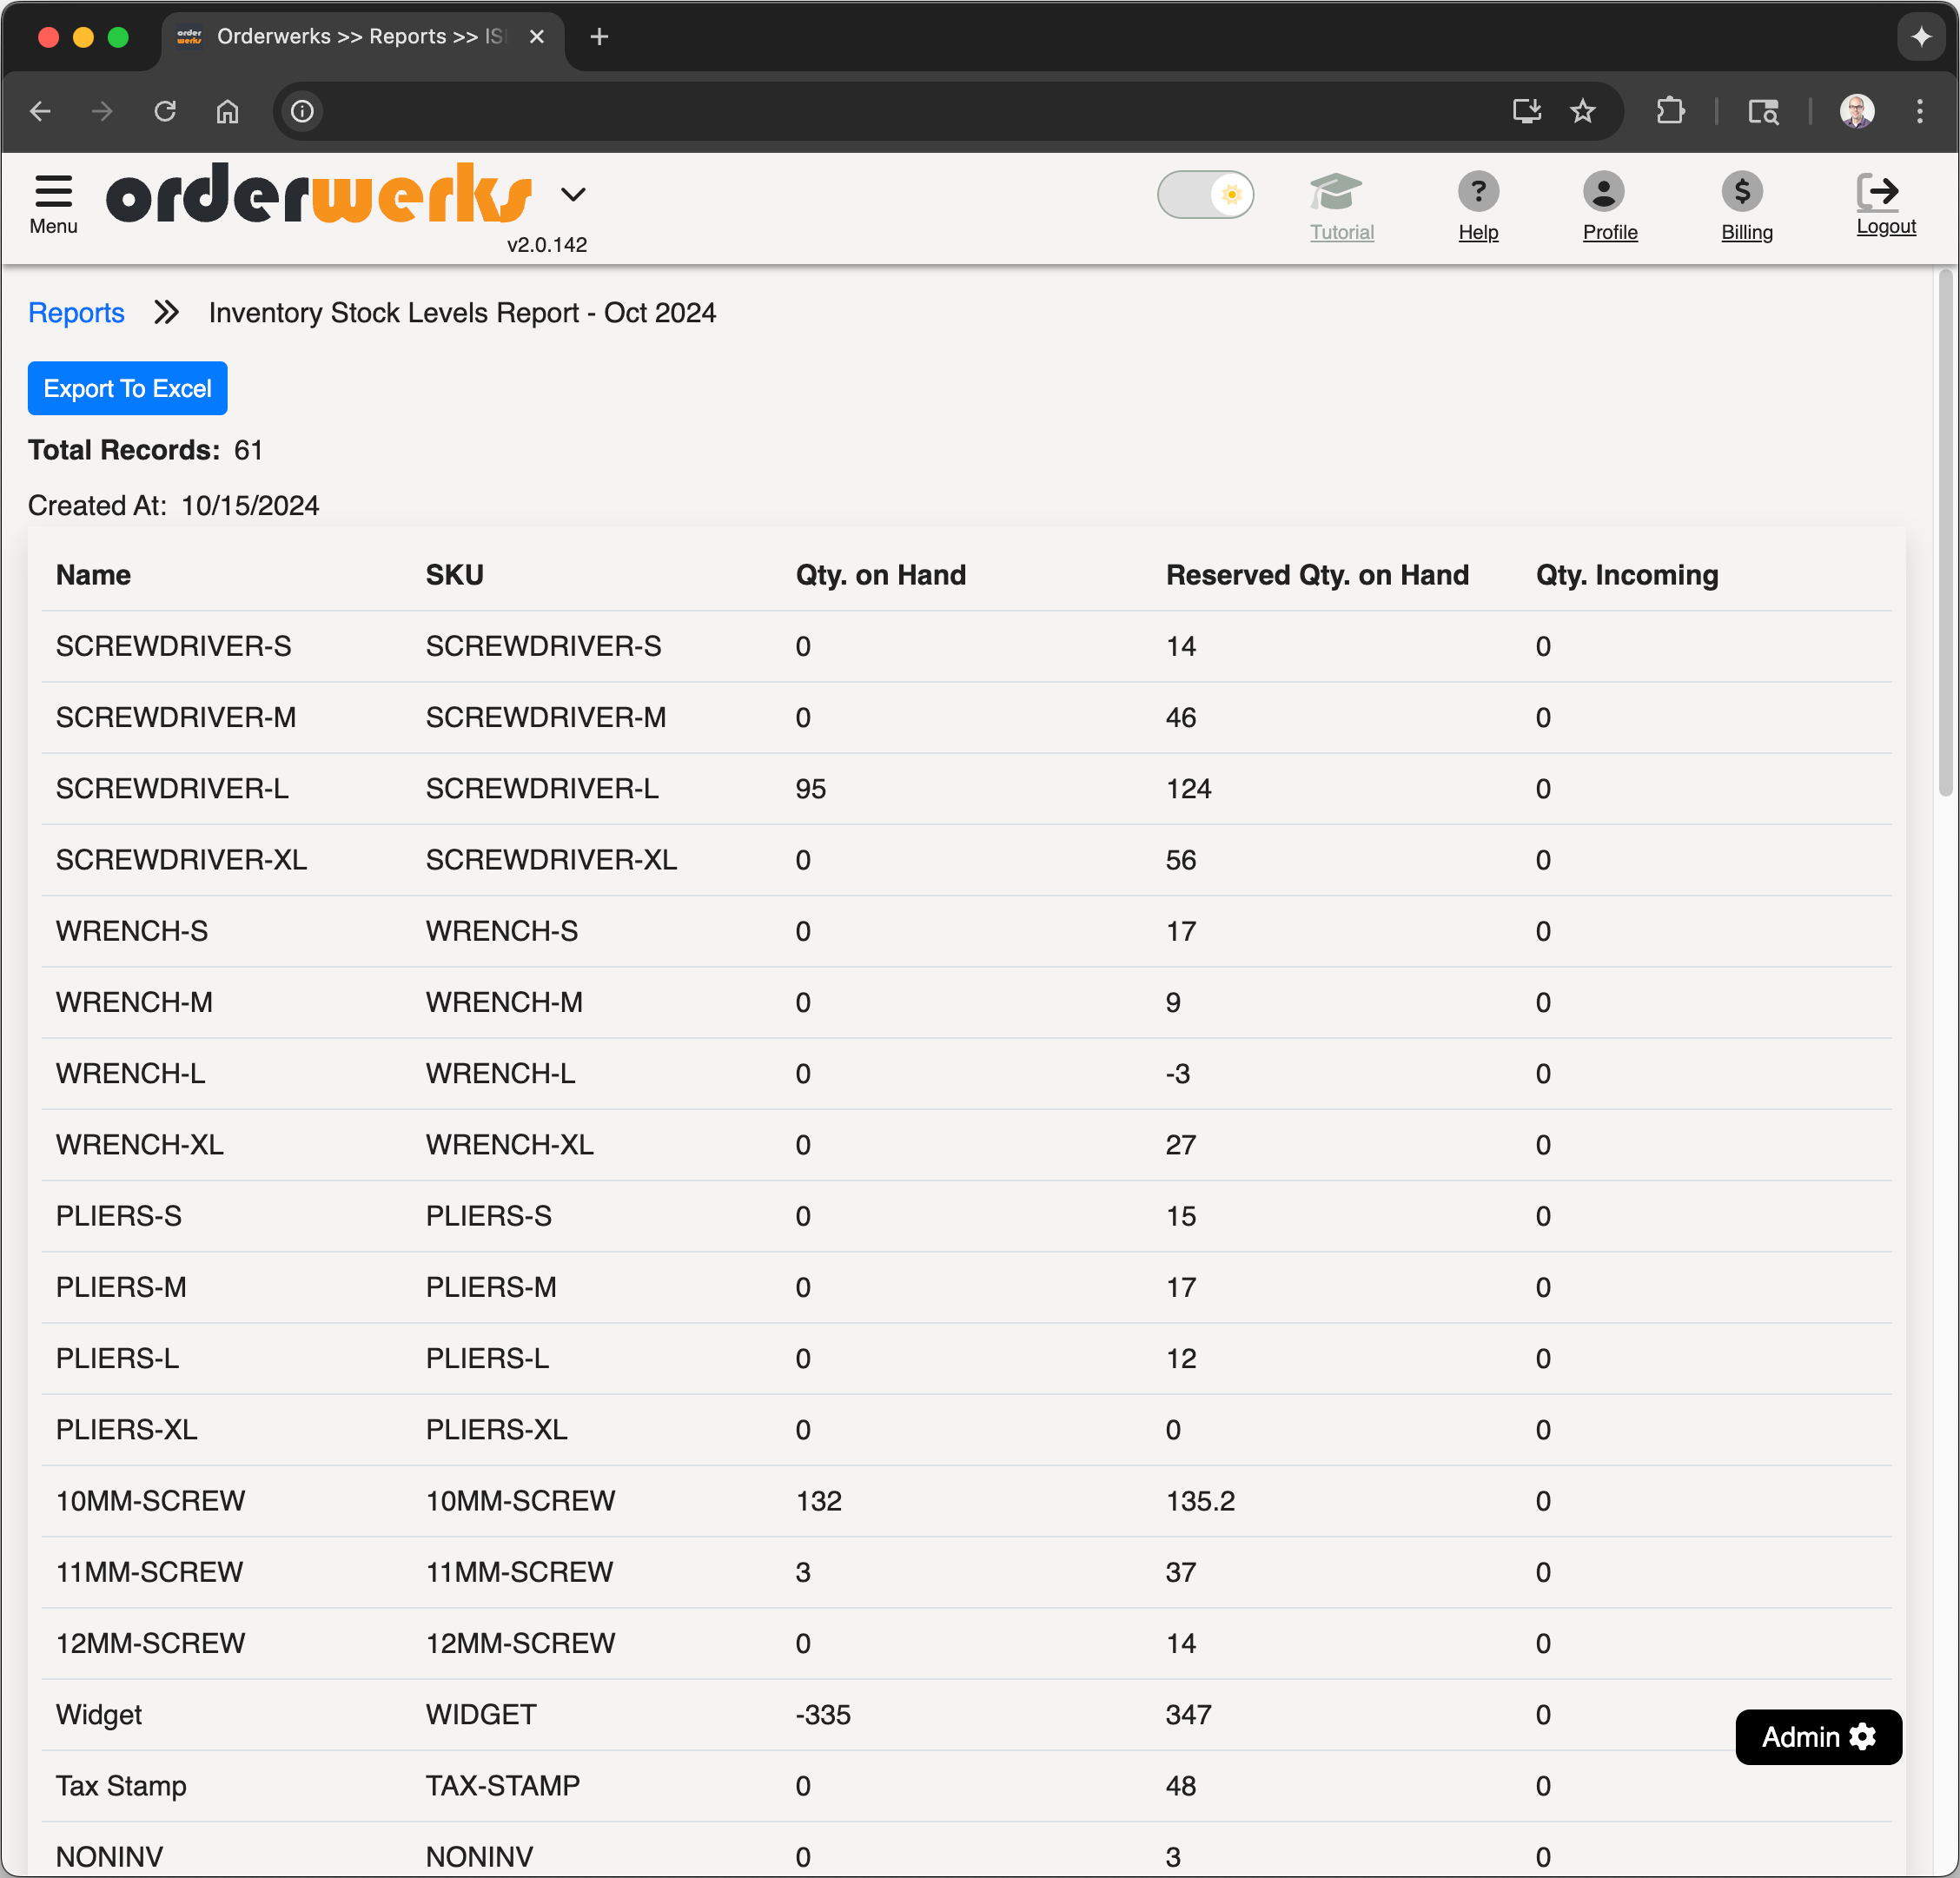Open Help question mark icon
The height and width of the screenshot is (1878, 1960).
click(x=1477, y=191)
